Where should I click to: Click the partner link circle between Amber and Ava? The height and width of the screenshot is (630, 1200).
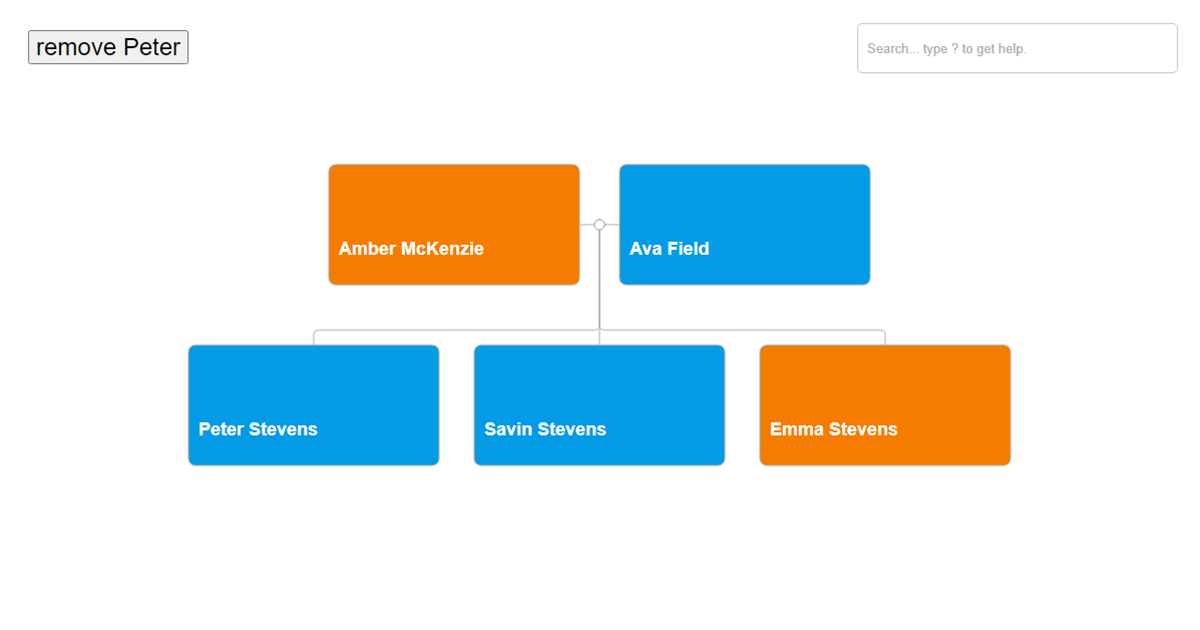pos(599,224)
